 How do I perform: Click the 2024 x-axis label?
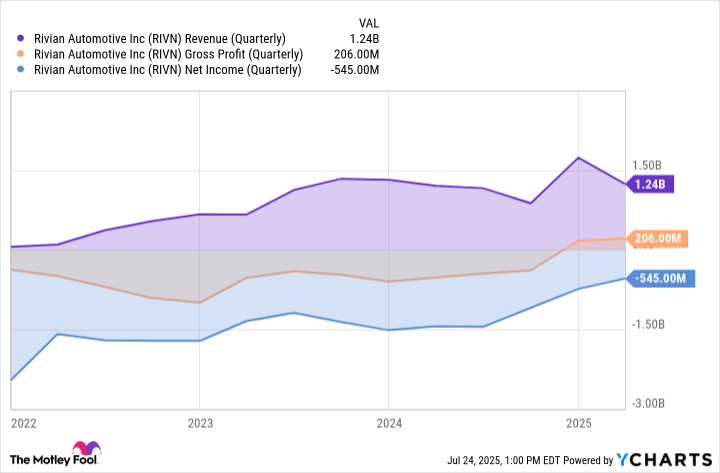(x=389, y=423)
